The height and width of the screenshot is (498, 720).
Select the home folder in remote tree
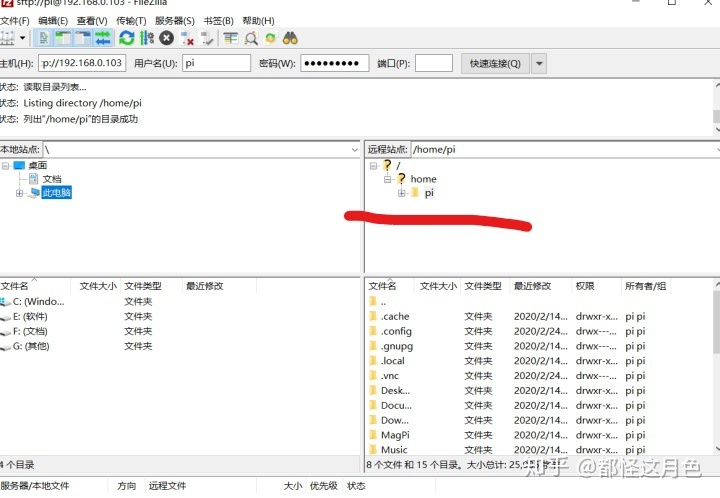(x=423, y=179)
